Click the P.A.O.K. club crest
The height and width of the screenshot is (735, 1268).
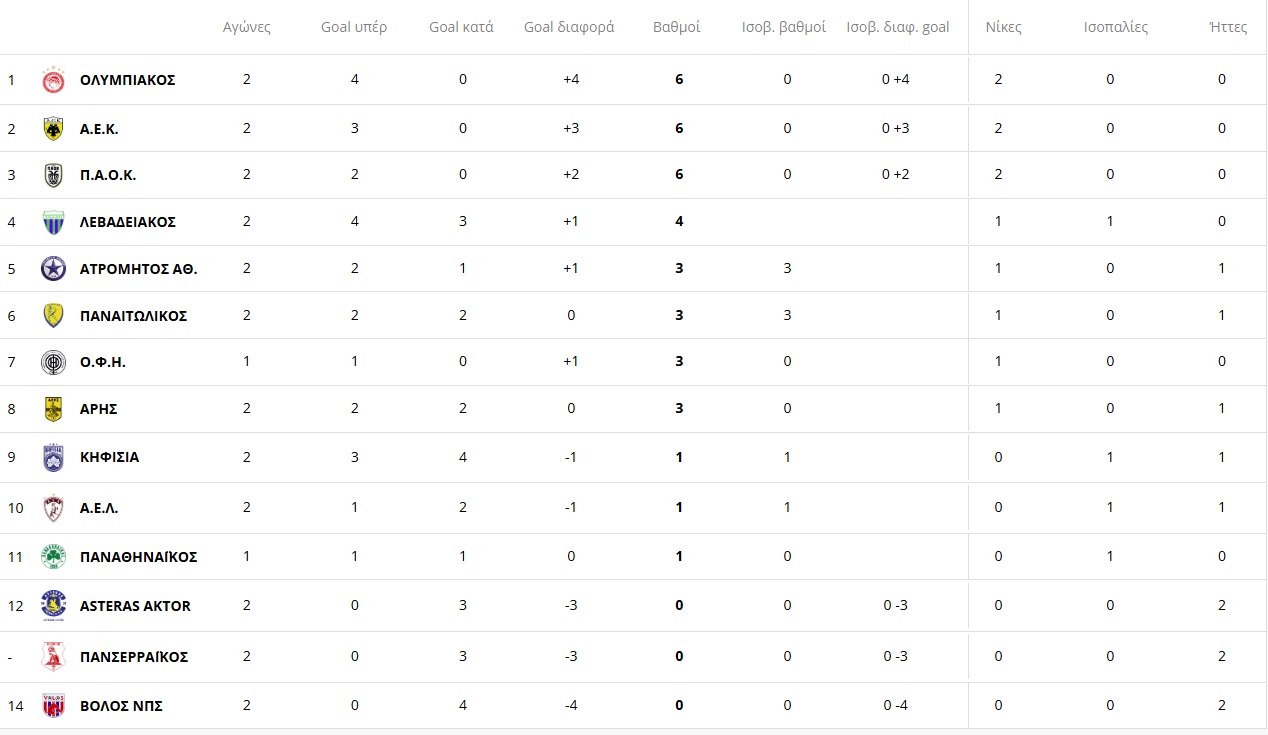pyautogui.click(x=53, y=175)
